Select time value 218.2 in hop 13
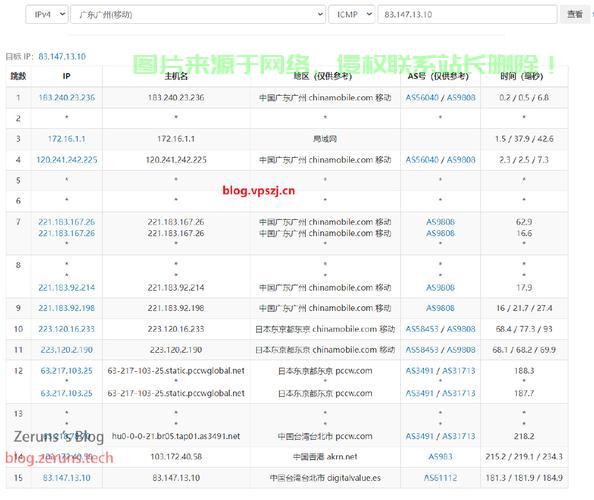Image resolution: width=594 pixels, height=500 pixels. click(x=524, y=436)
